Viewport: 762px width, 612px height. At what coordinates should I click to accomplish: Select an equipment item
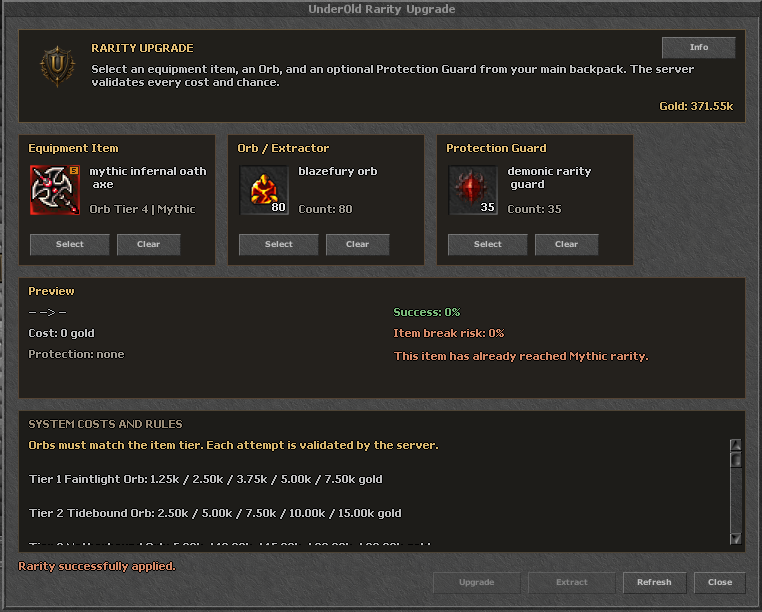point(69,244)
